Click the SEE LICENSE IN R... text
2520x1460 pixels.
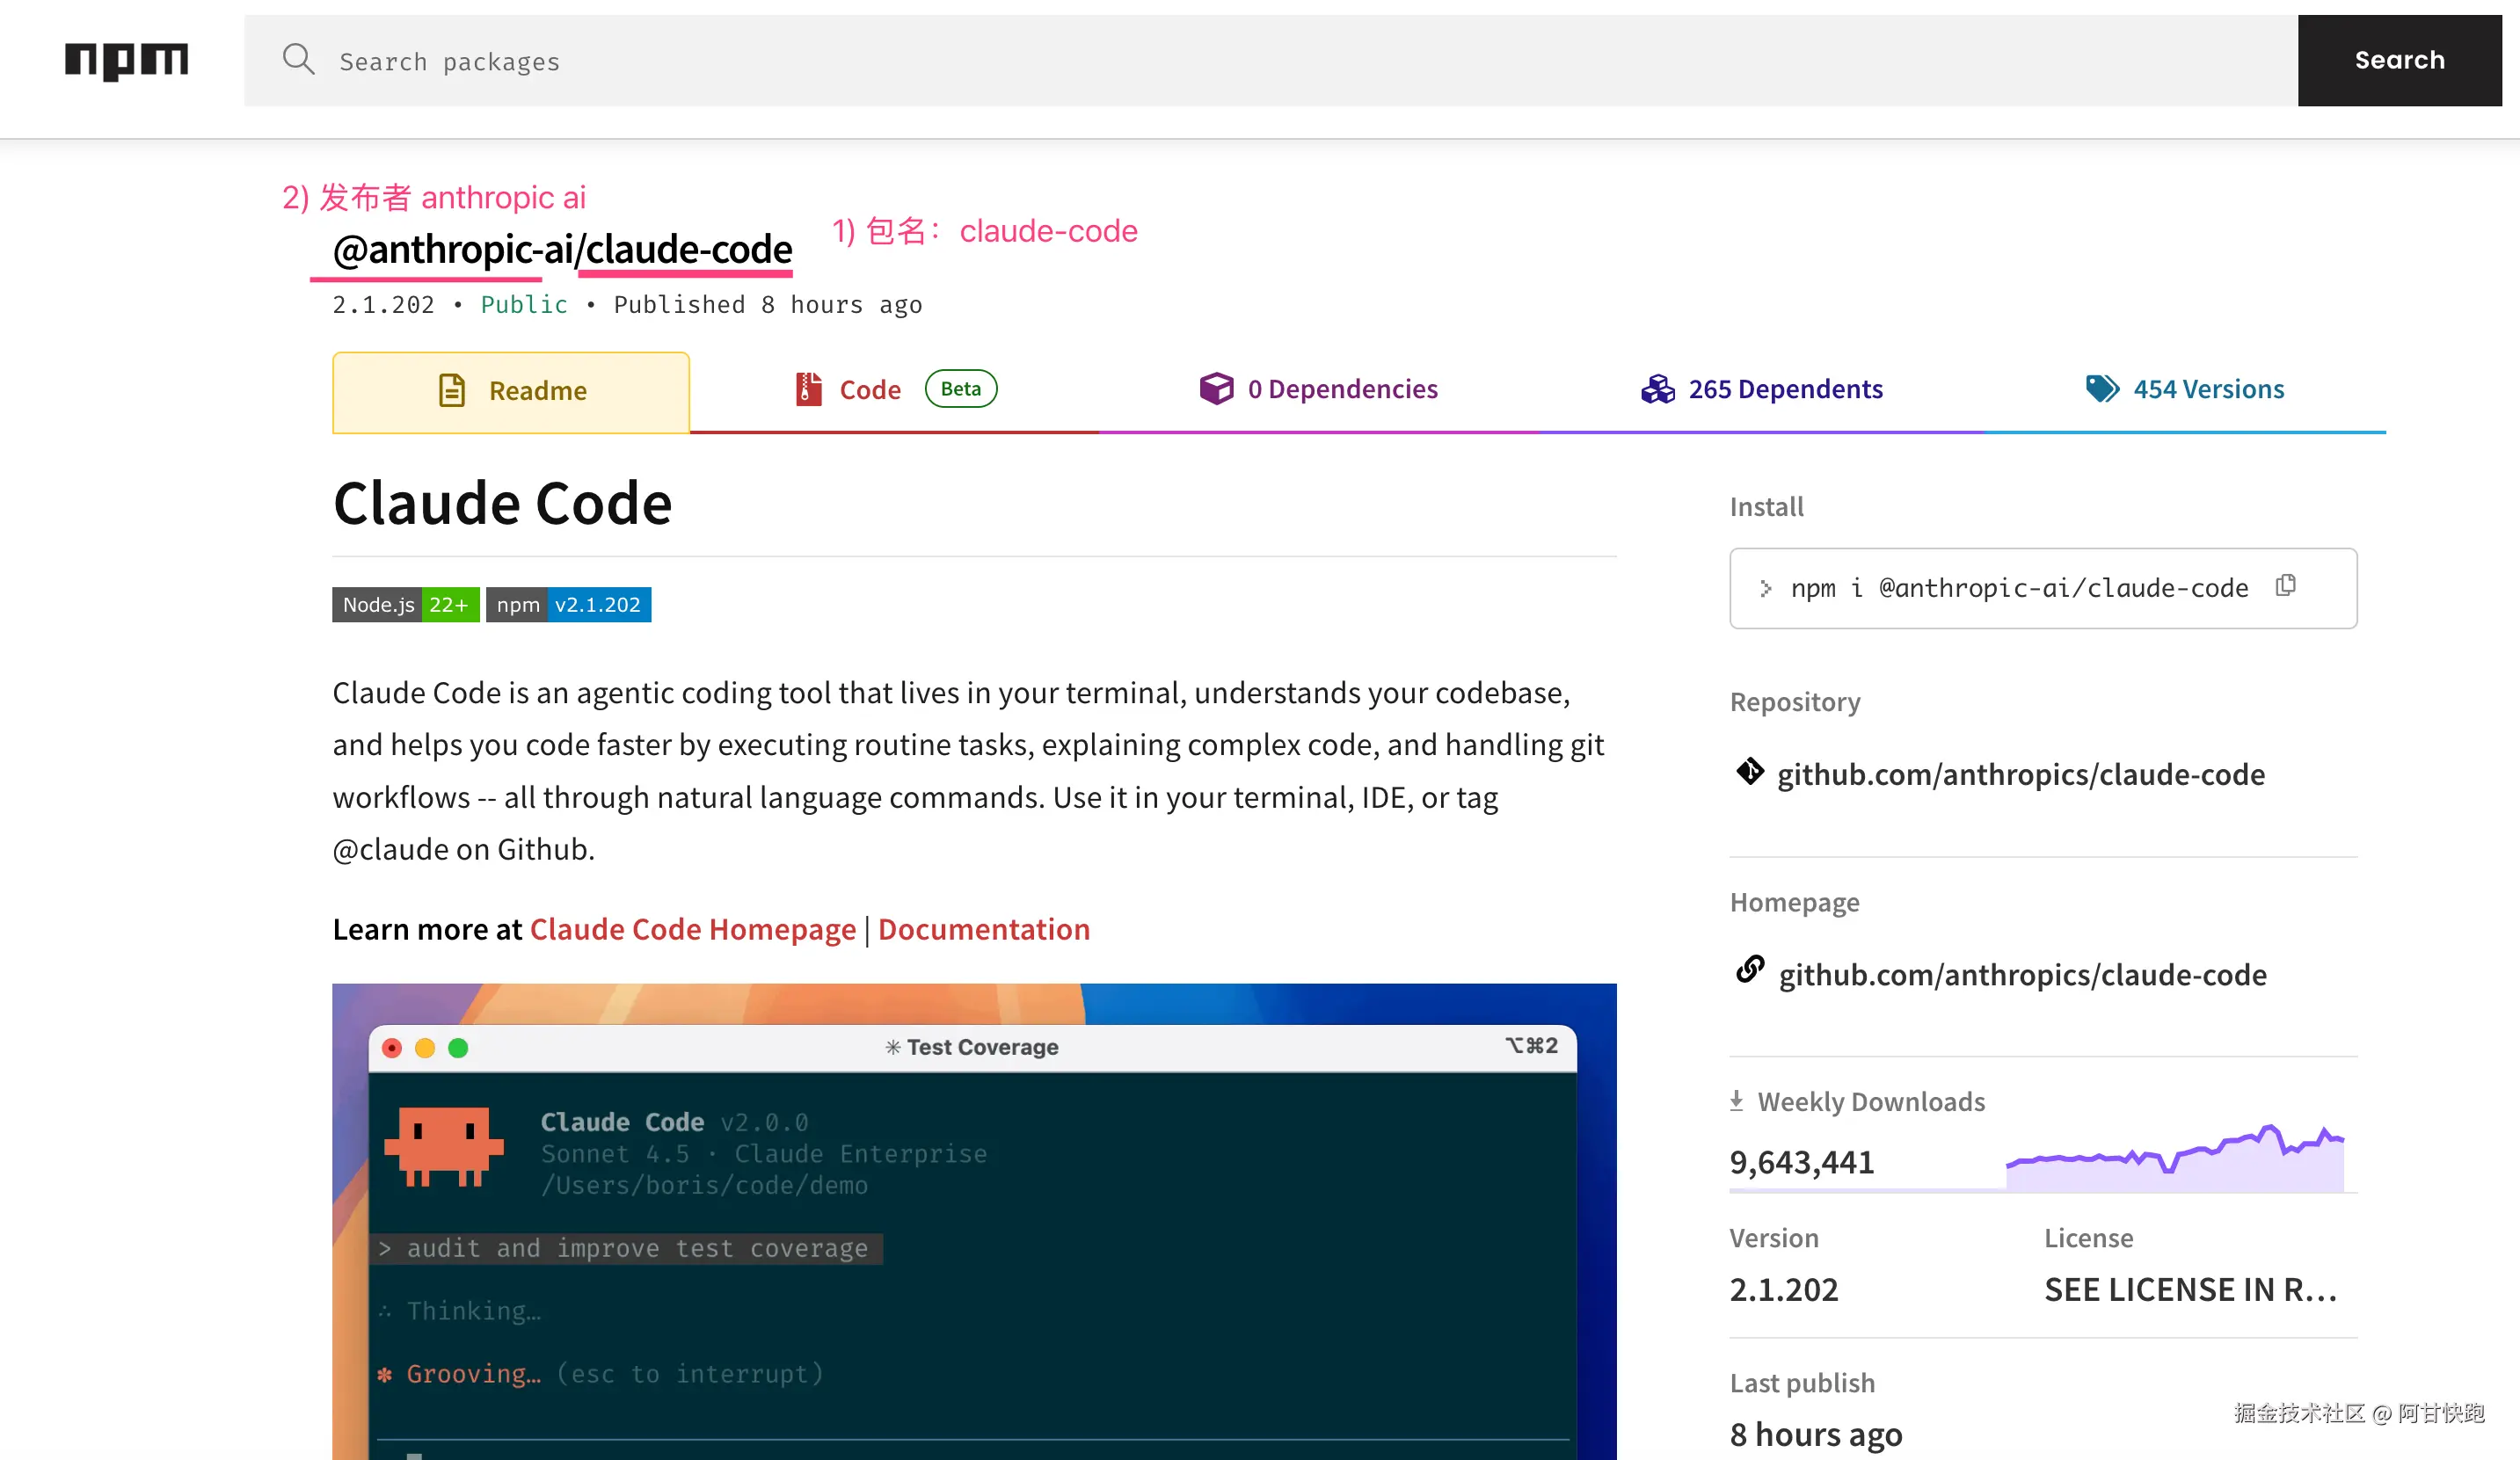pyautogui.click(x=2190, y=1289)
